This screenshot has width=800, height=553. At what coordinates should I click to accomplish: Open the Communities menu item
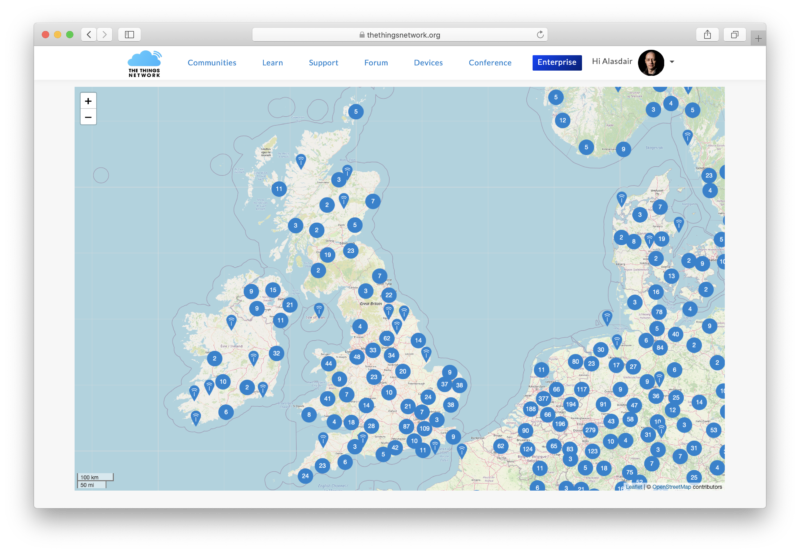(212, 63)
